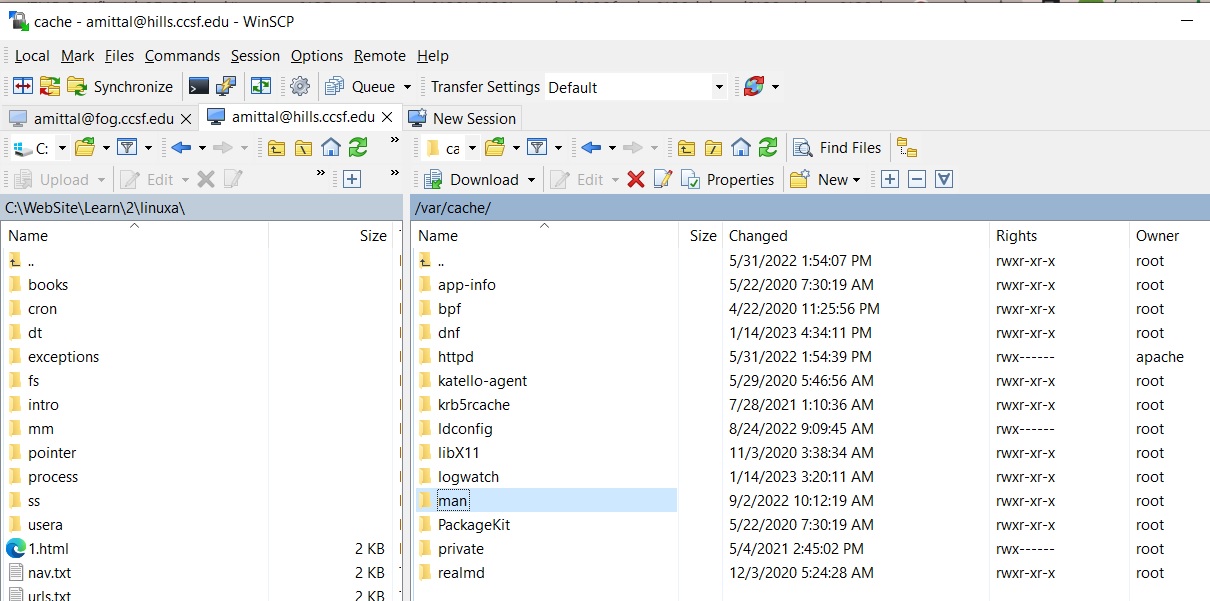Sort remote files by Changed column
1210x601 pixels.
(758, 236)
